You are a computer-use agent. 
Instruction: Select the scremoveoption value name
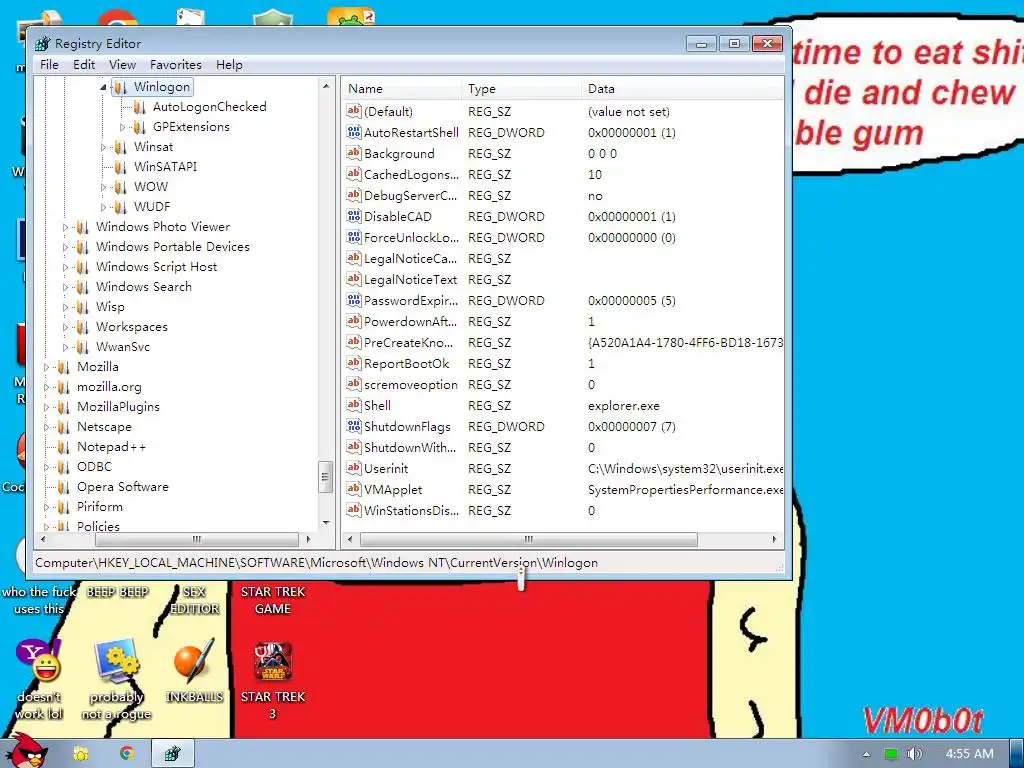(x=411, y=385)
